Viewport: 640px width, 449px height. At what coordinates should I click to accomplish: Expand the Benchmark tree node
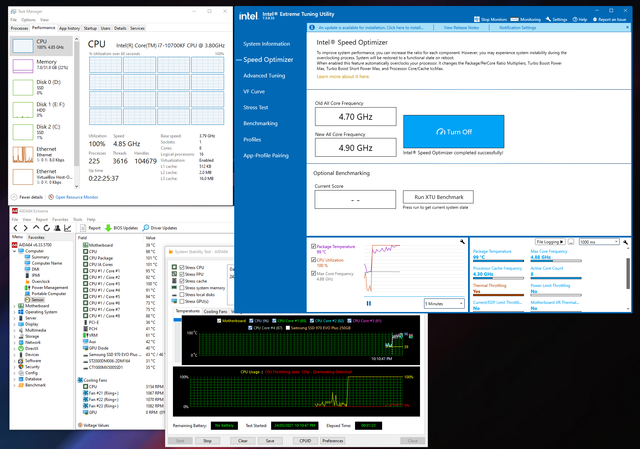point(15,385)
